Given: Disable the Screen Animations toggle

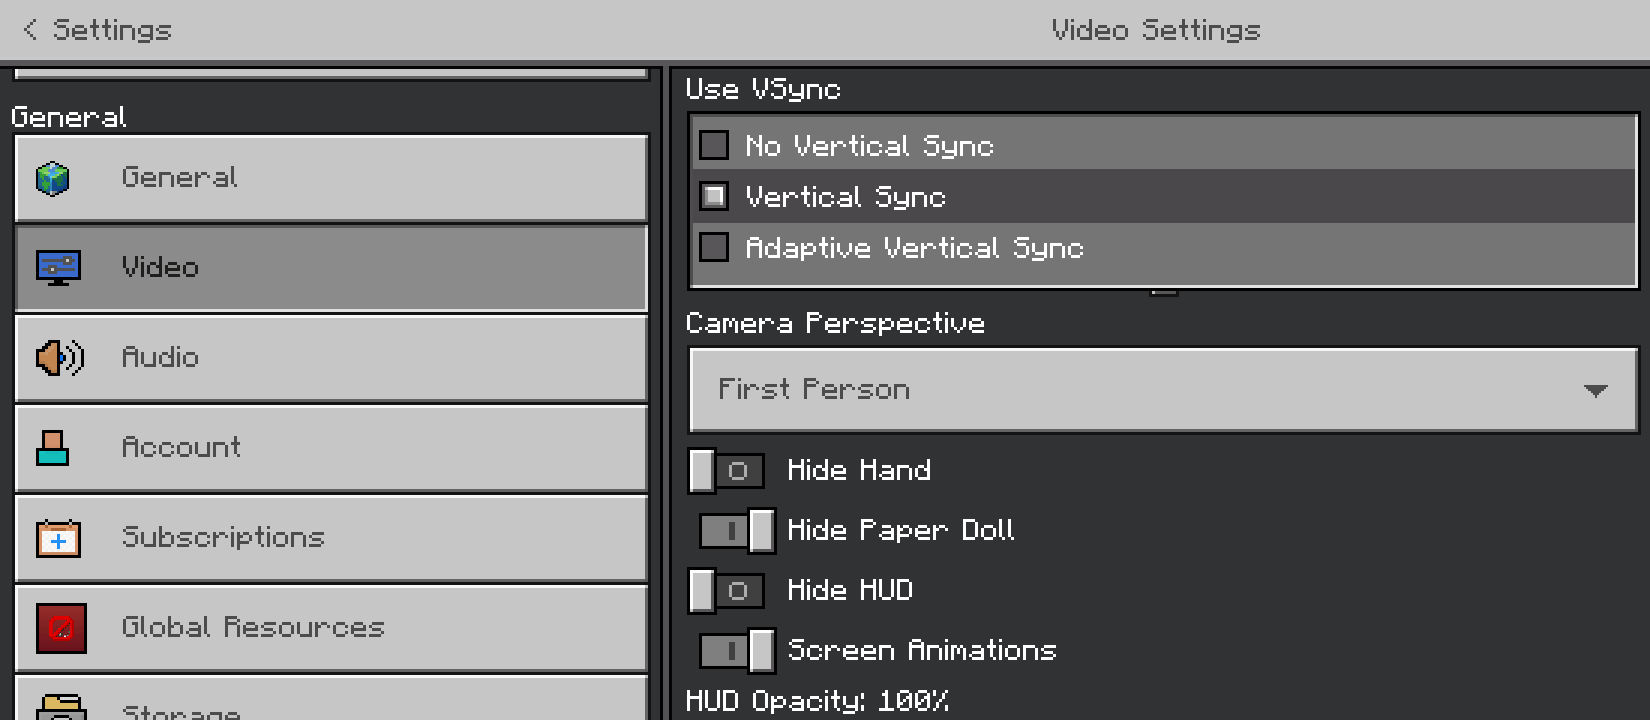Looking at the screenshot, I should point(737,651).
